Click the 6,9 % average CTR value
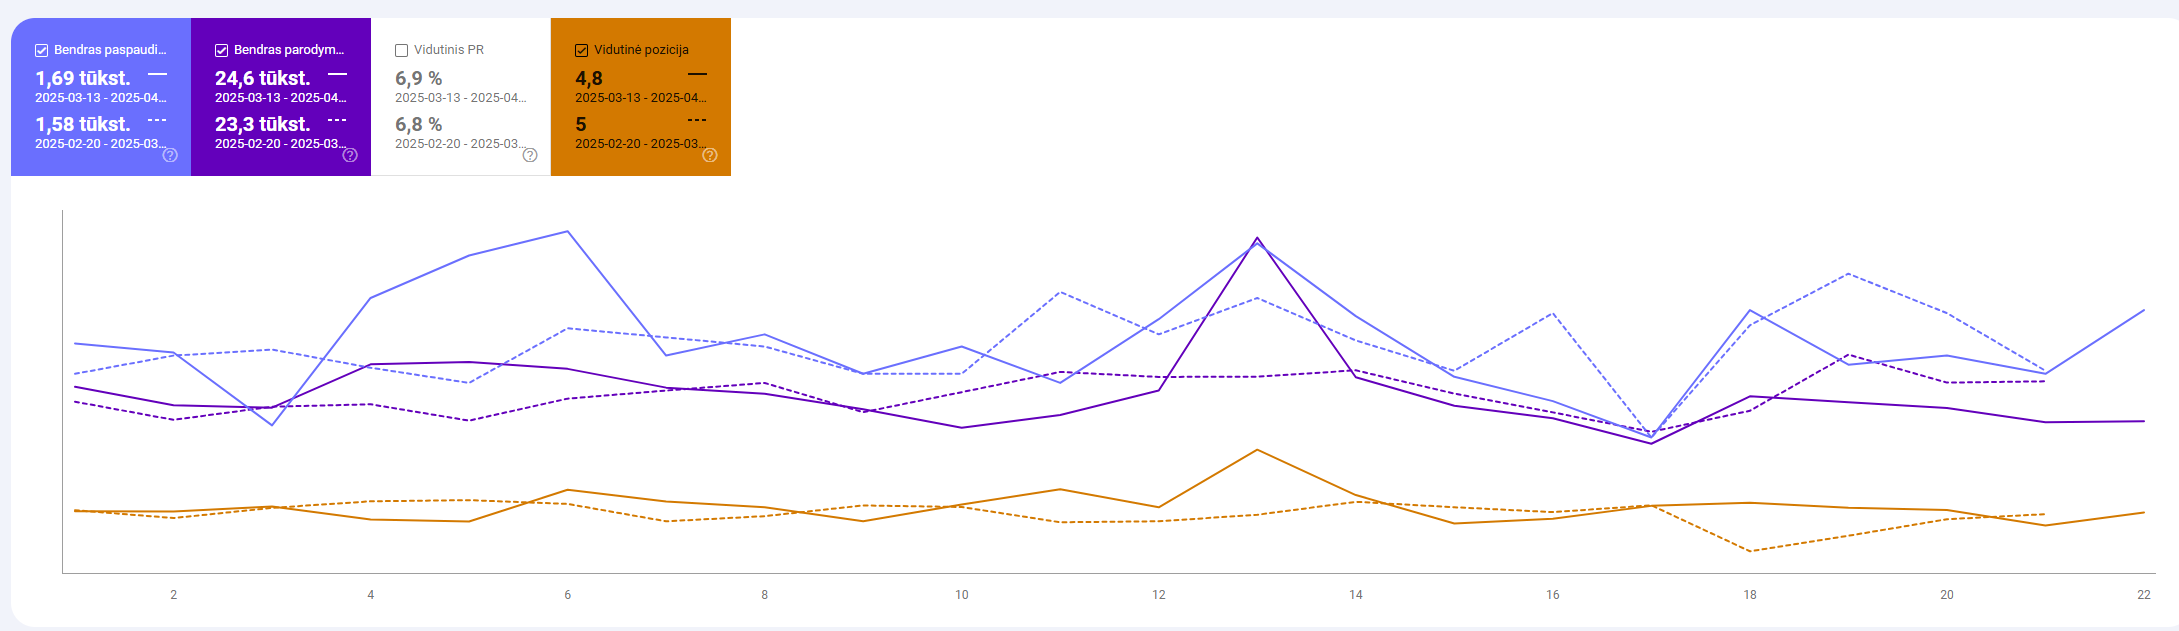Viewport: 2179px width, 631px height. 418,78
